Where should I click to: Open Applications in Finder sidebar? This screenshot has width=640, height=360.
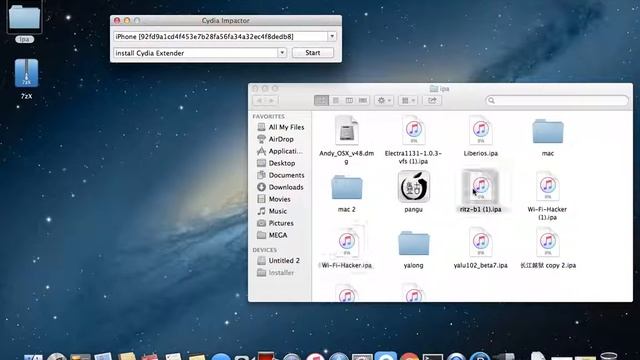coord(280,151)
